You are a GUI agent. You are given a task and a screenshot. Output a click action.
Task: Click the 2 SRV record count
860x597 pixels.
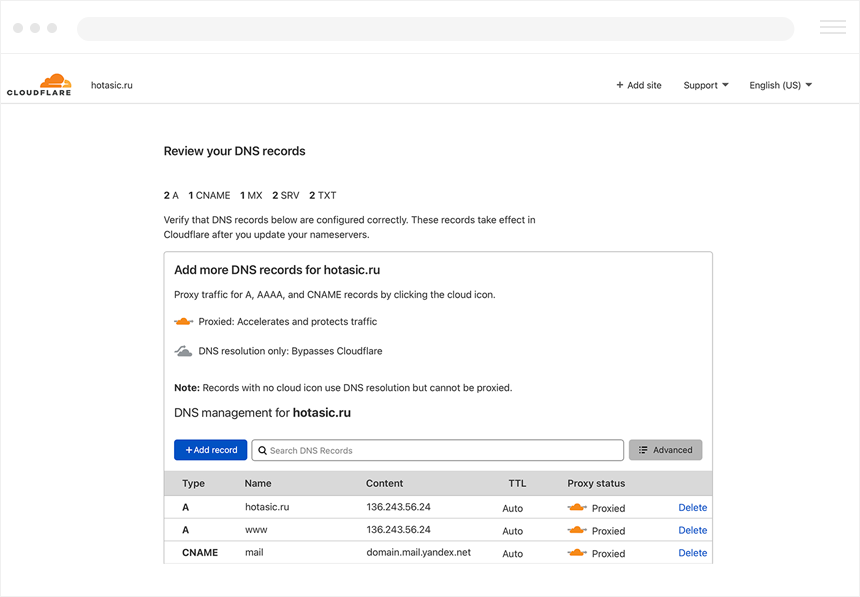coord(286,195)
